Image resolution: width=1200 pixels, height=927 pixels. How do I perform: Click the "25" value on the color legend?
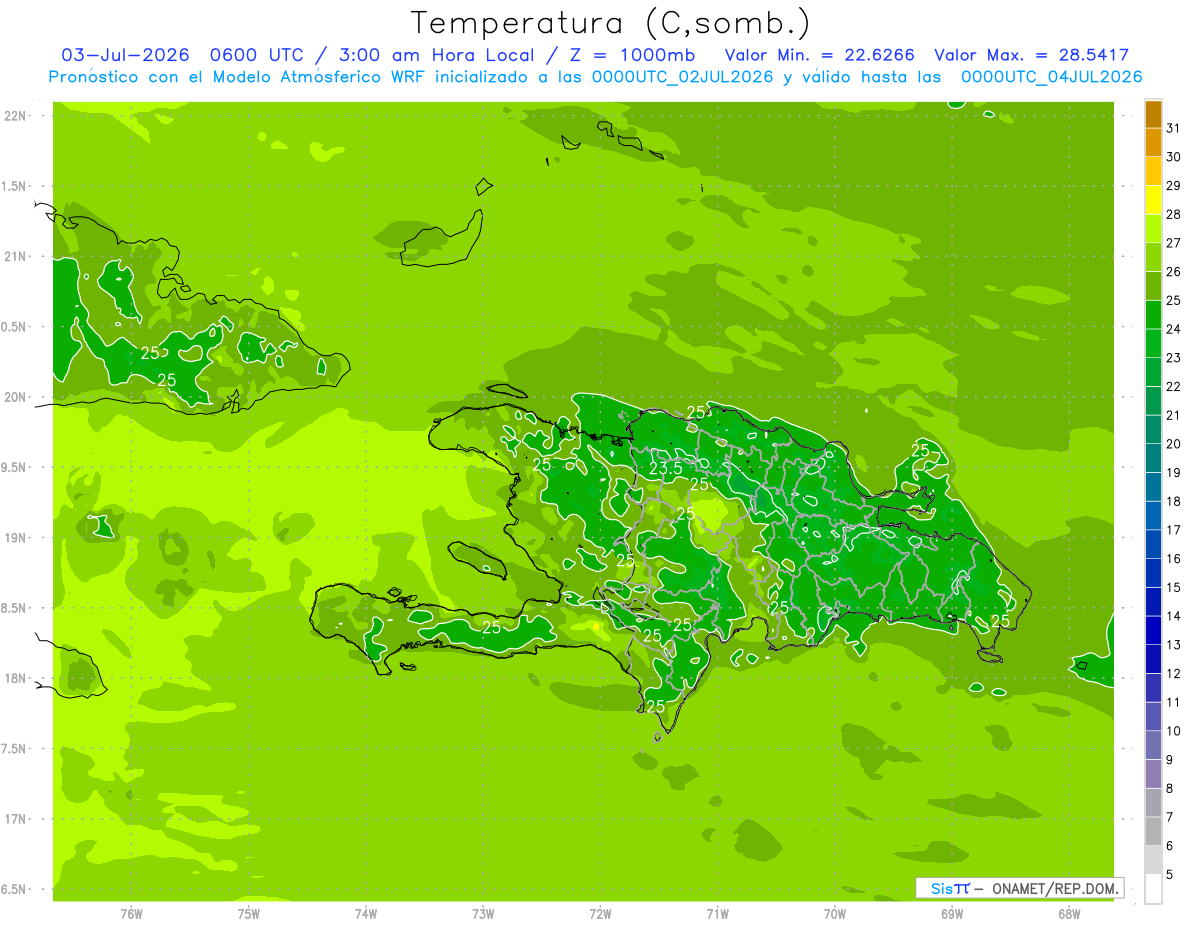[x=1174, y=300]
